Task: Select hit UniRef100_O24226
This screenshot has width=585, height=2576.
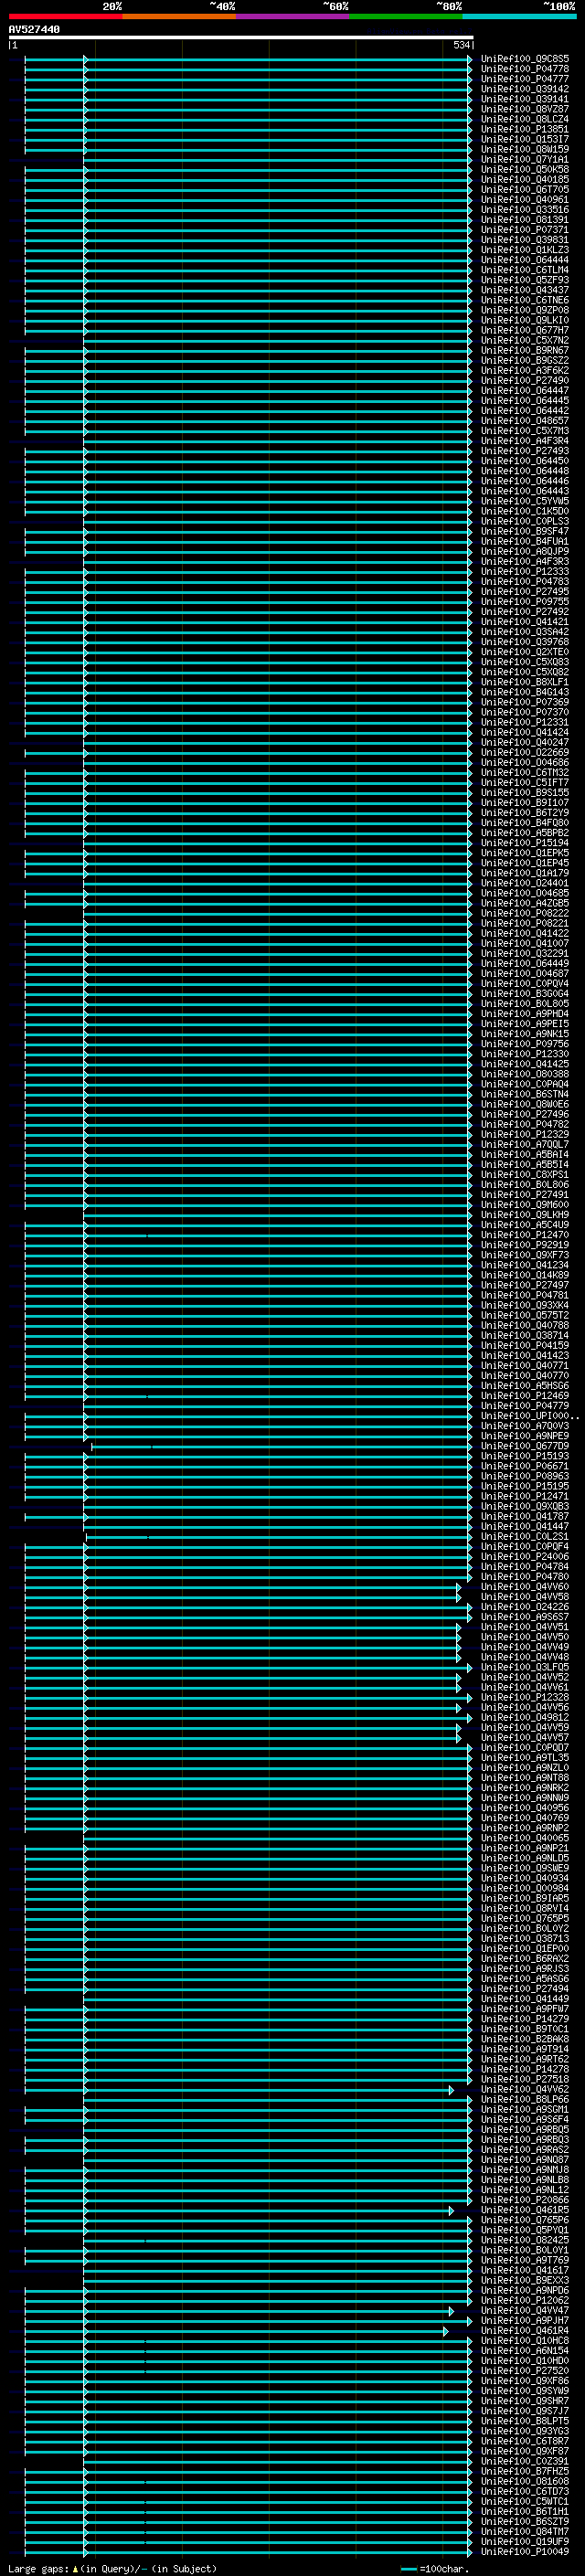Action: (x=525, y=1607)
